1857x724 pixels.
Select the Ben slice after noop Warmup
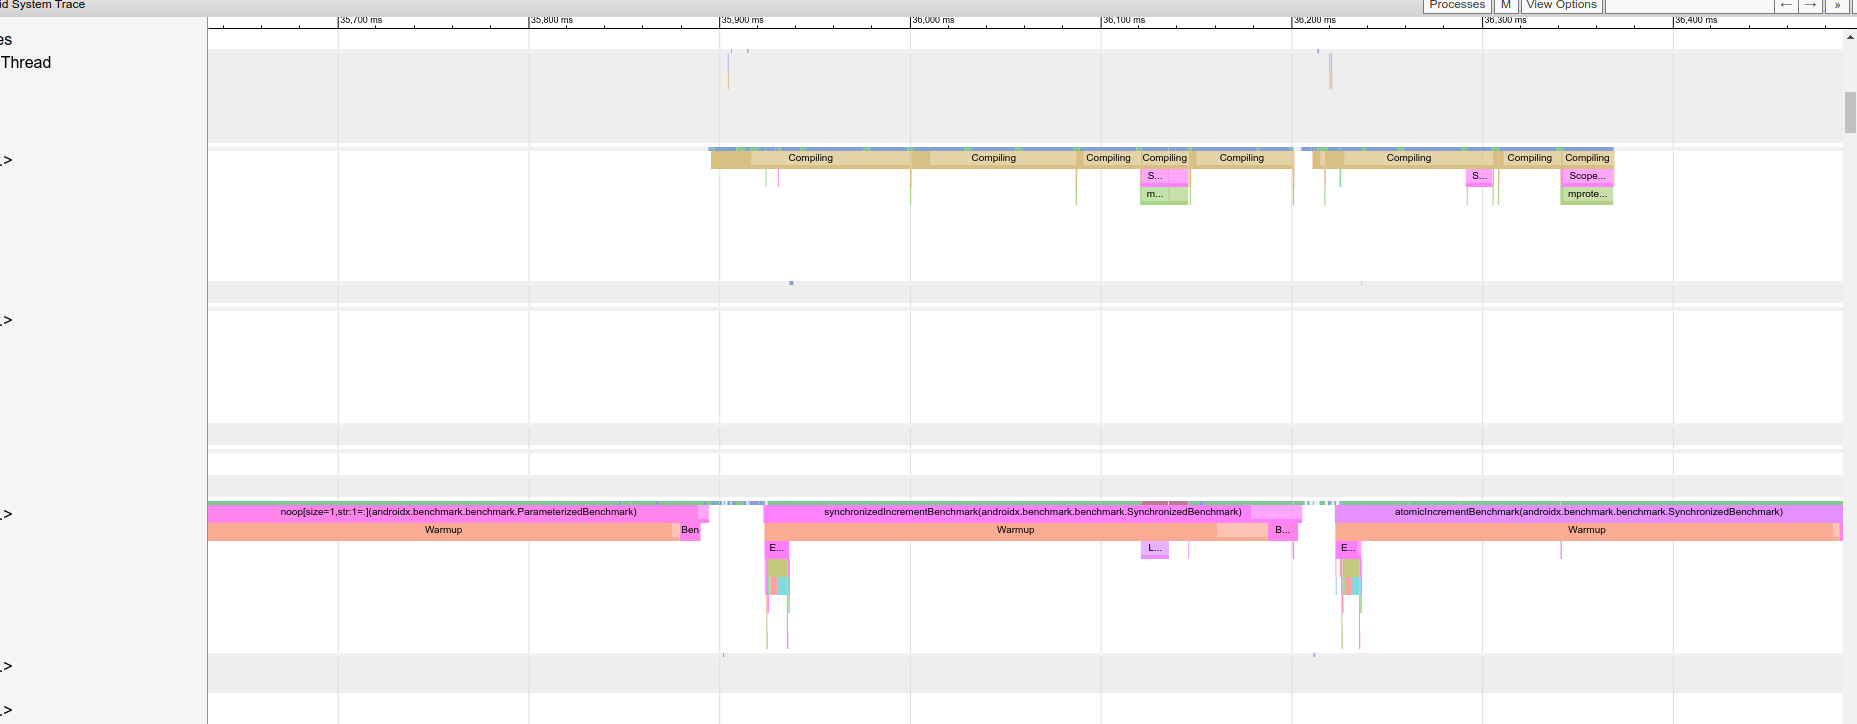click(690, 530)
